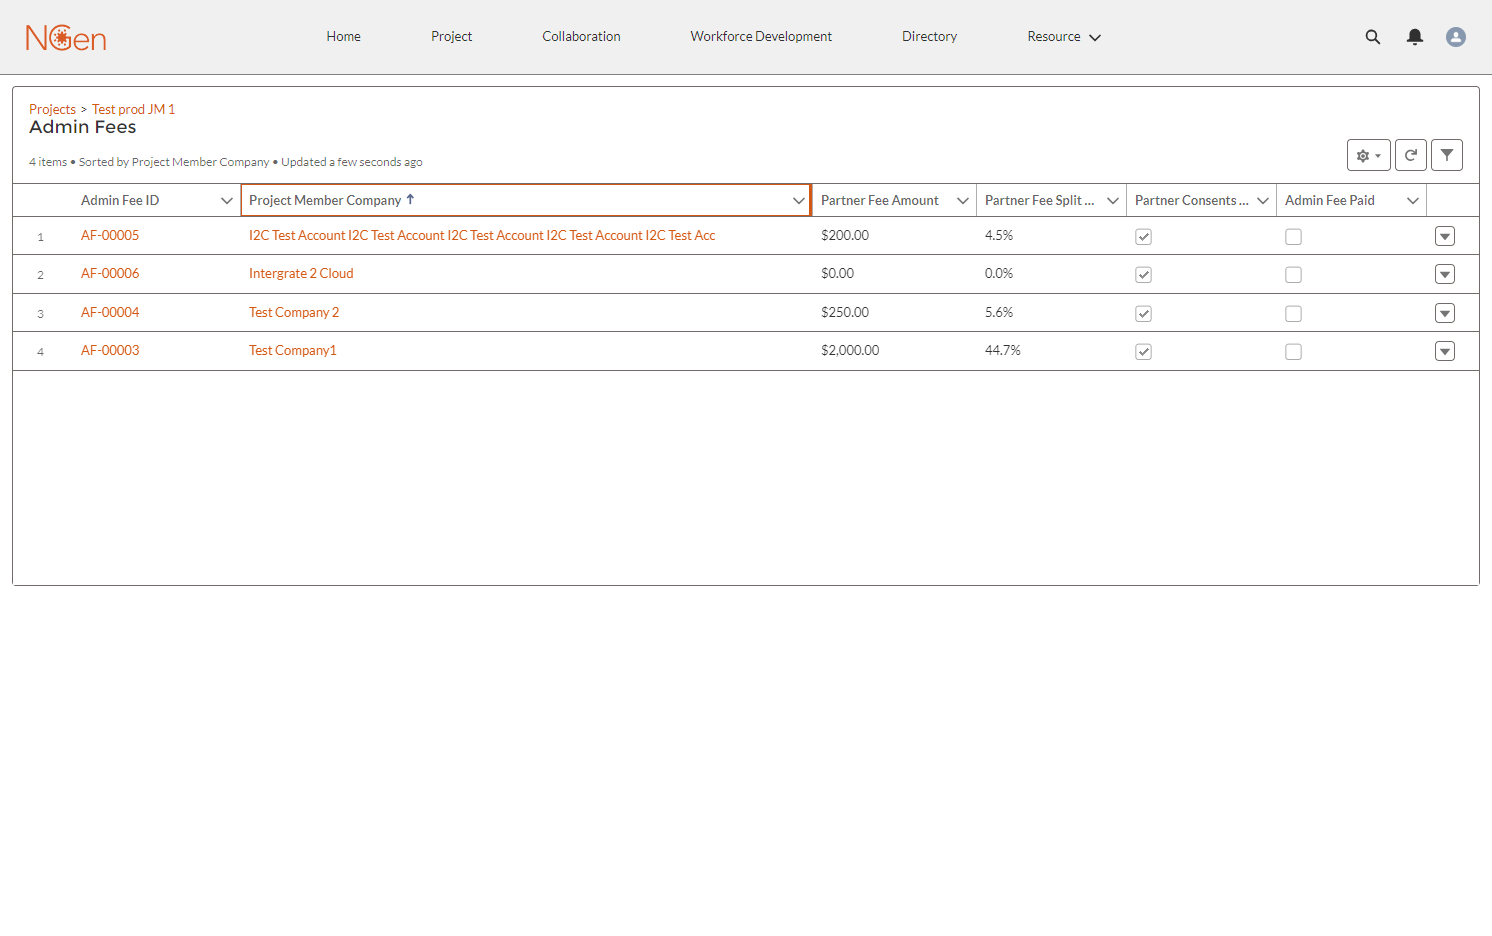
Task: Expand Partner Consents column menu
Action: [x=1263, y=201]
